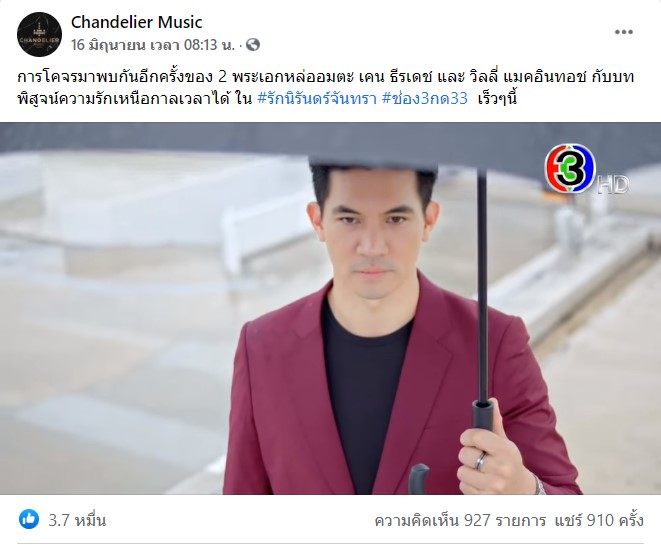
Task: Open the Chandelier Music page name
Action: pyautogui.click(x=137, y=22)
